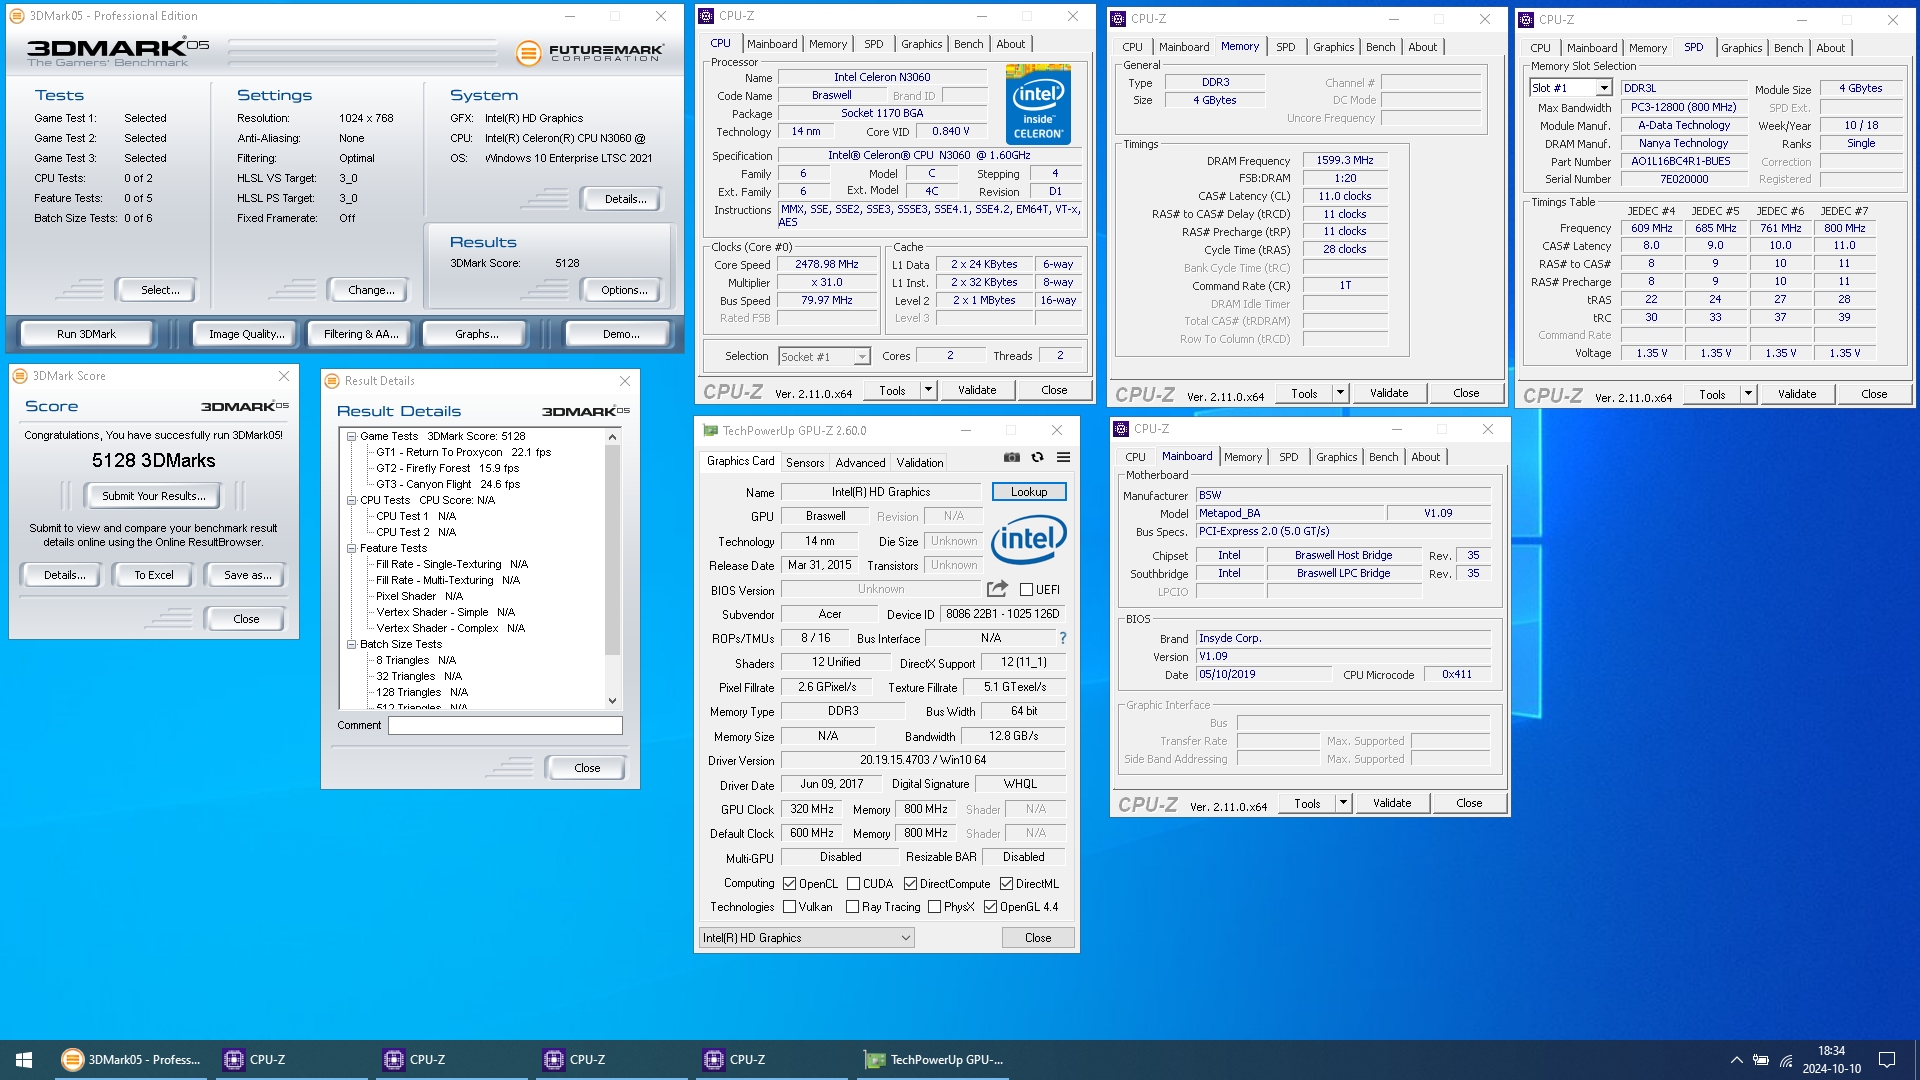Image resolution: width=1920 pixels, height=1080 pixels.
Task: Switch to TechPowerUp GPU-Z taskbar item
Action: (935, 1060)
